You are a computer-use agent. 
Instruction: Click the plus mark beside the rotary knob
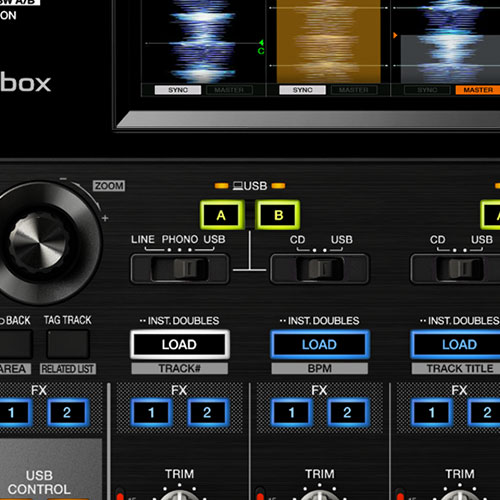click(x=105, y=218)
